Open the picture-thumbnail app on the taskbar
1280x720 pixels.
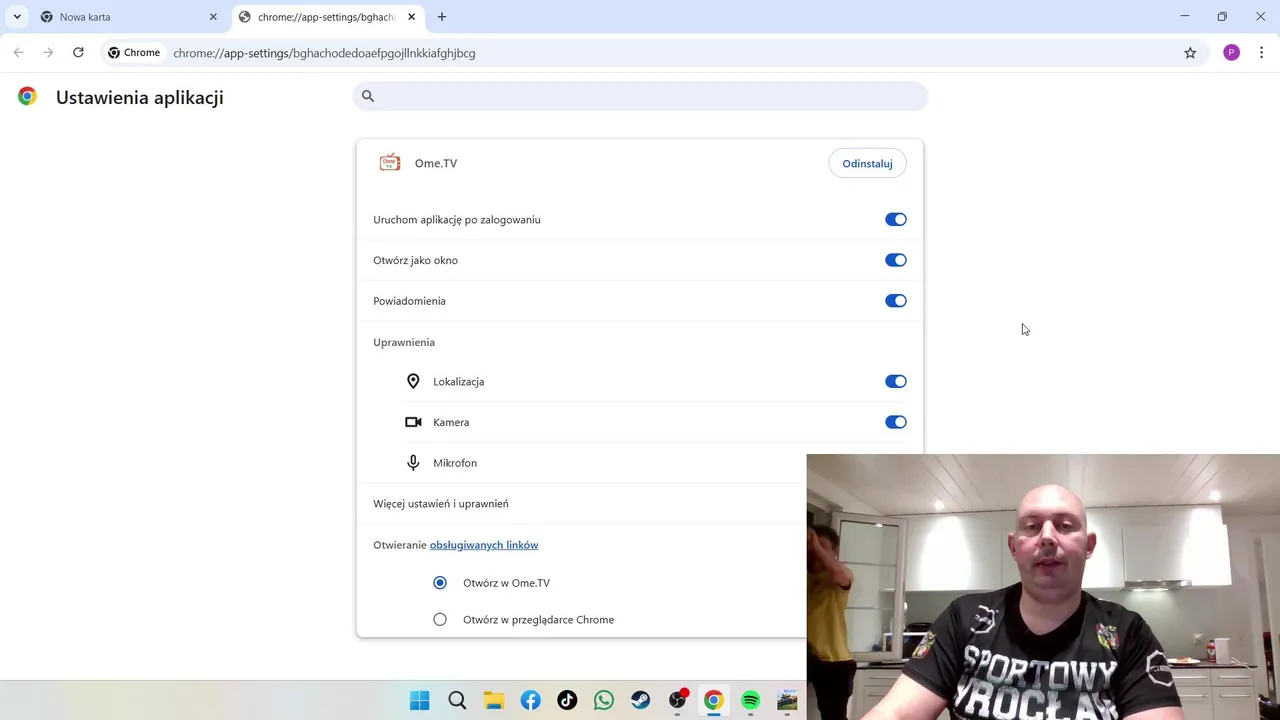click(x=787, y=701)
